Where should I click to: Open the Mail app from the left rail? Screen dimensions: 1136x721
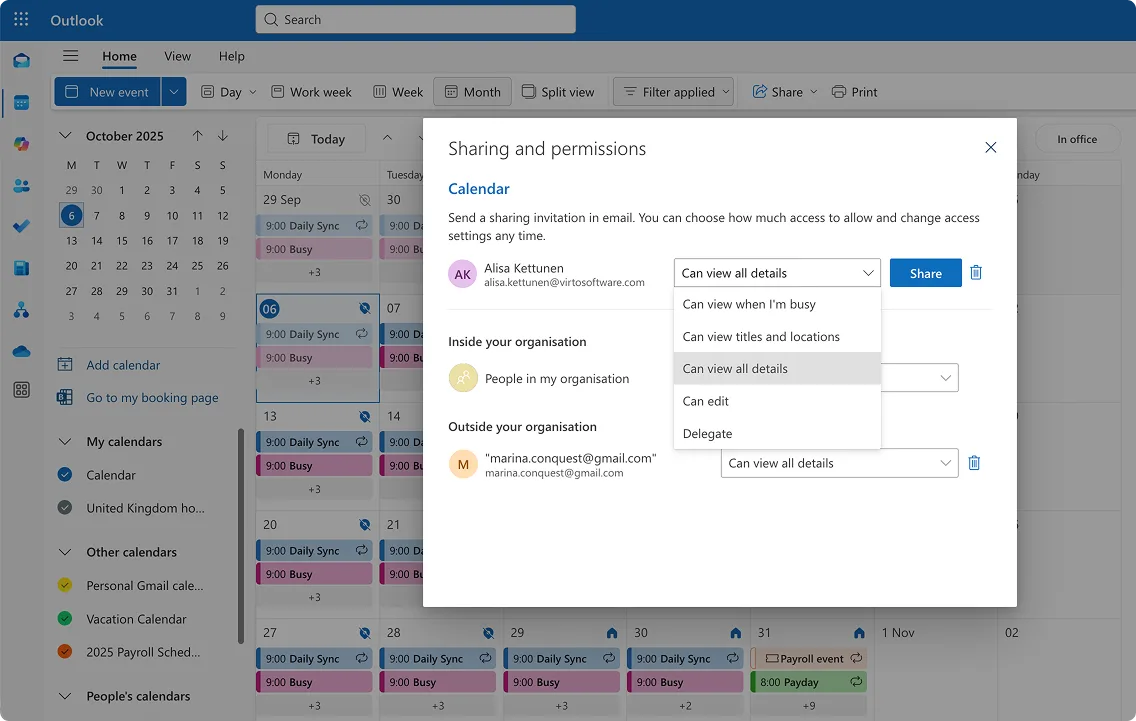click(x=21, y=60)
